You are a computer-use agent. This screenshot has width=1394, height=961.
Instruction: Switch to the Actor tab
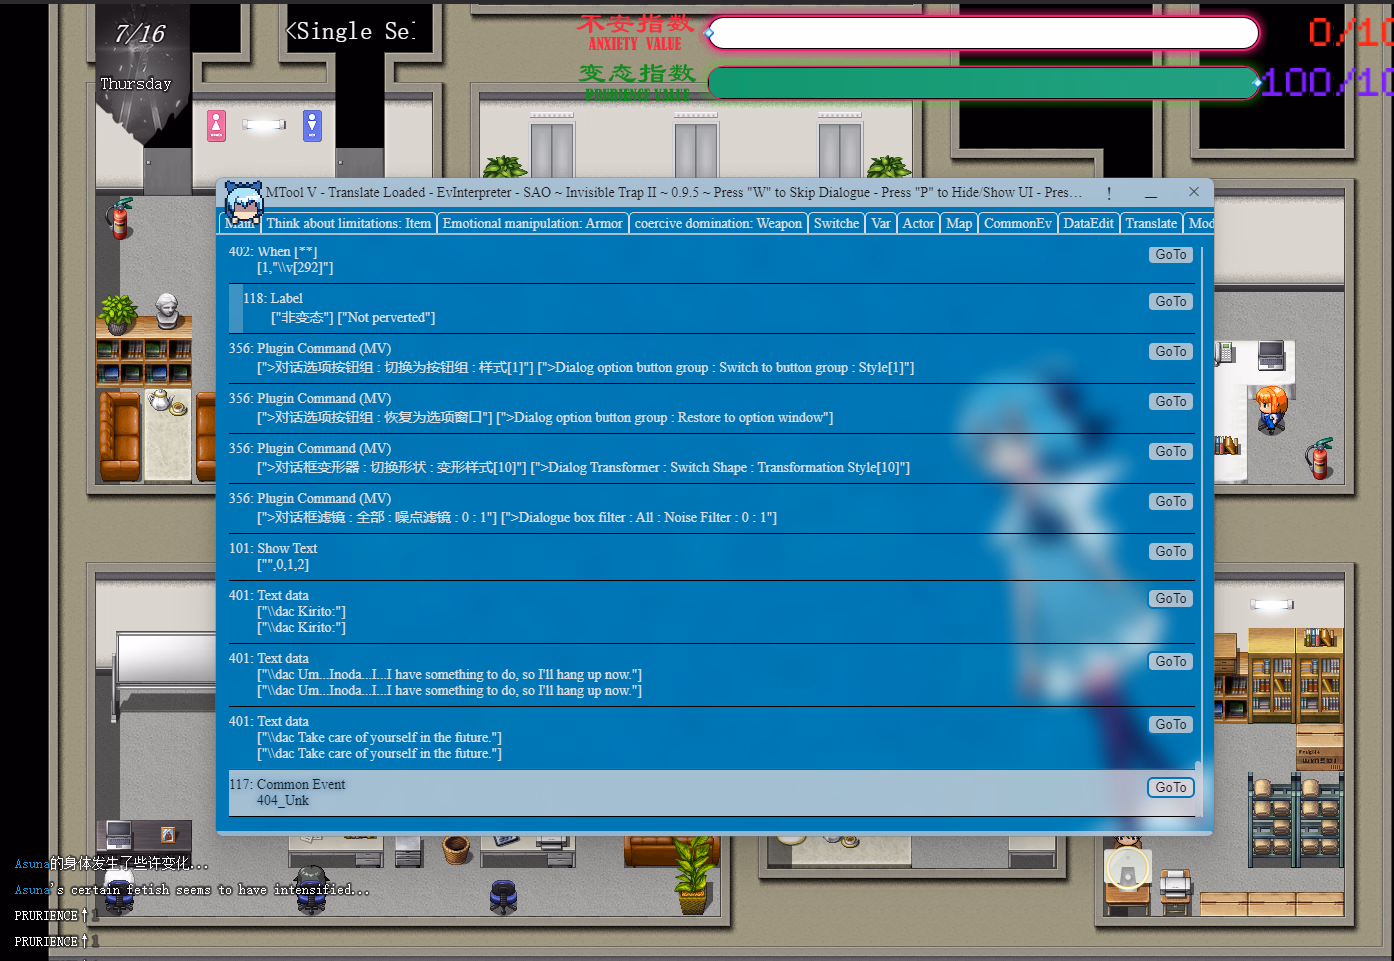click(918, 224)
